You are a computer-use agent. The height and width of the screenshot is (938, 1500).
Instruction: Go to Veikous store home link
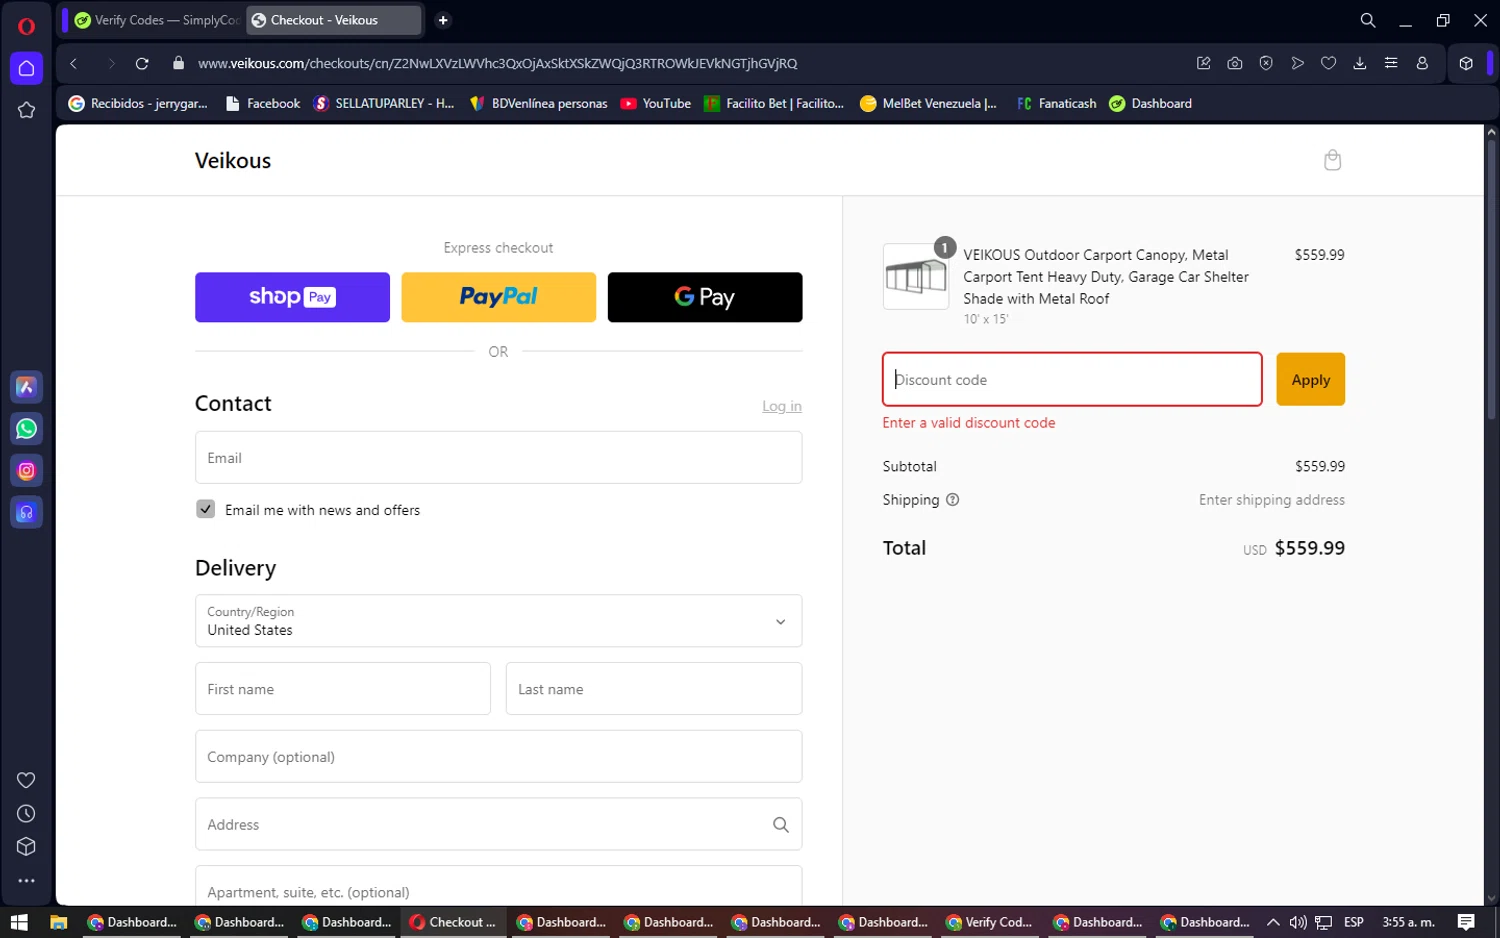click(233, 161)
